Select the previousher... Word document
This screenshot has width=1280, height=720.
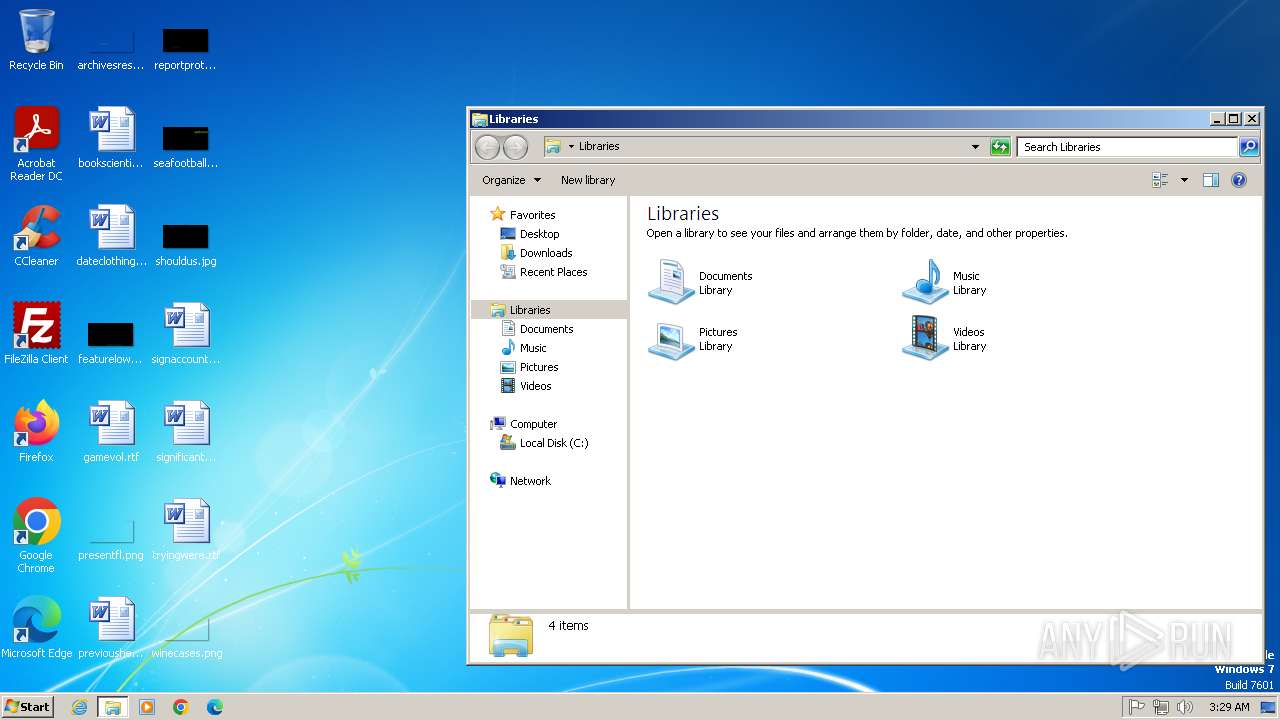(111, 628)
